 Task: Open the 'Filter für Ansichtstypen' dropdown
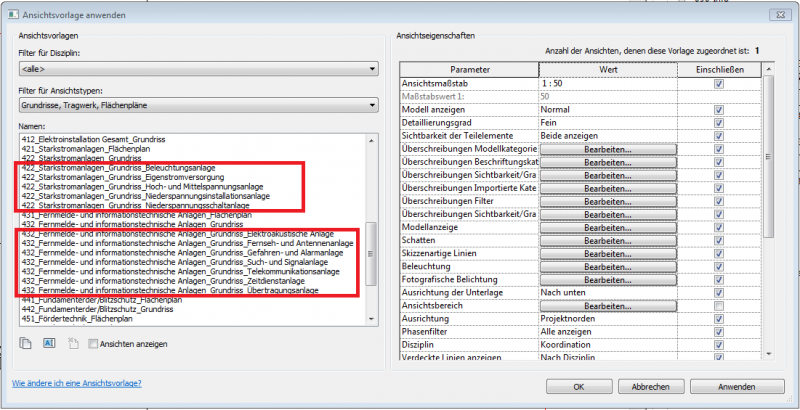pyautogui.click(x=198, y=104)
